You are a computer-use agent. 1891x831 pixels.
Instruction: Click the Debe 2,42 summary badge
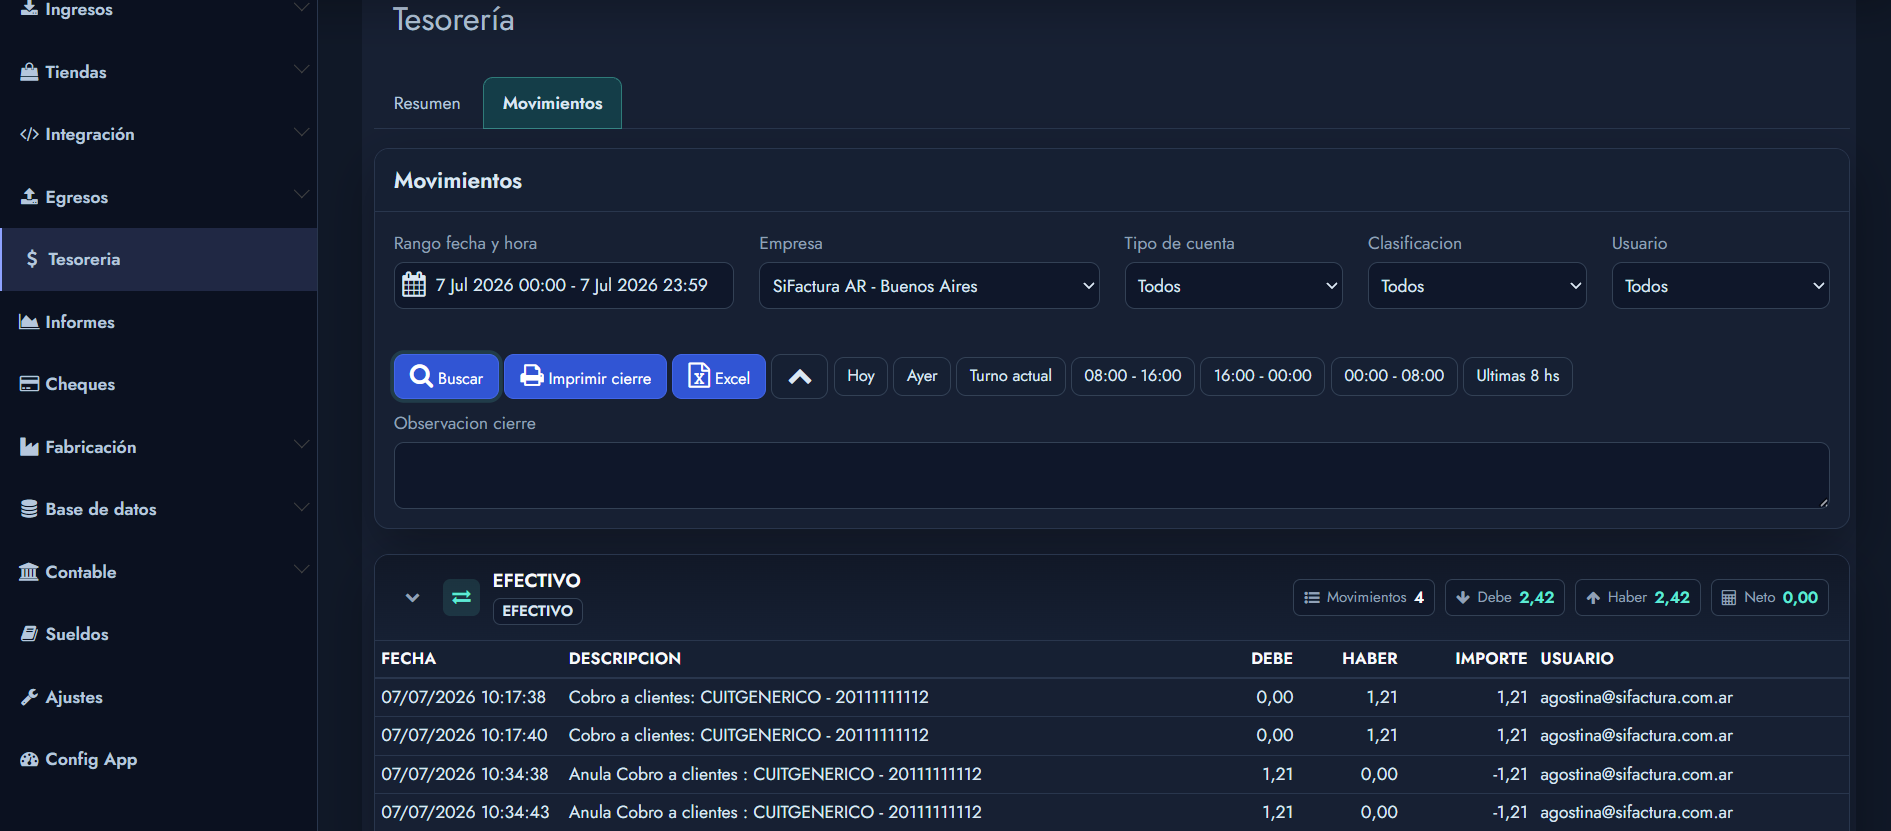[x=1505, y=598]
